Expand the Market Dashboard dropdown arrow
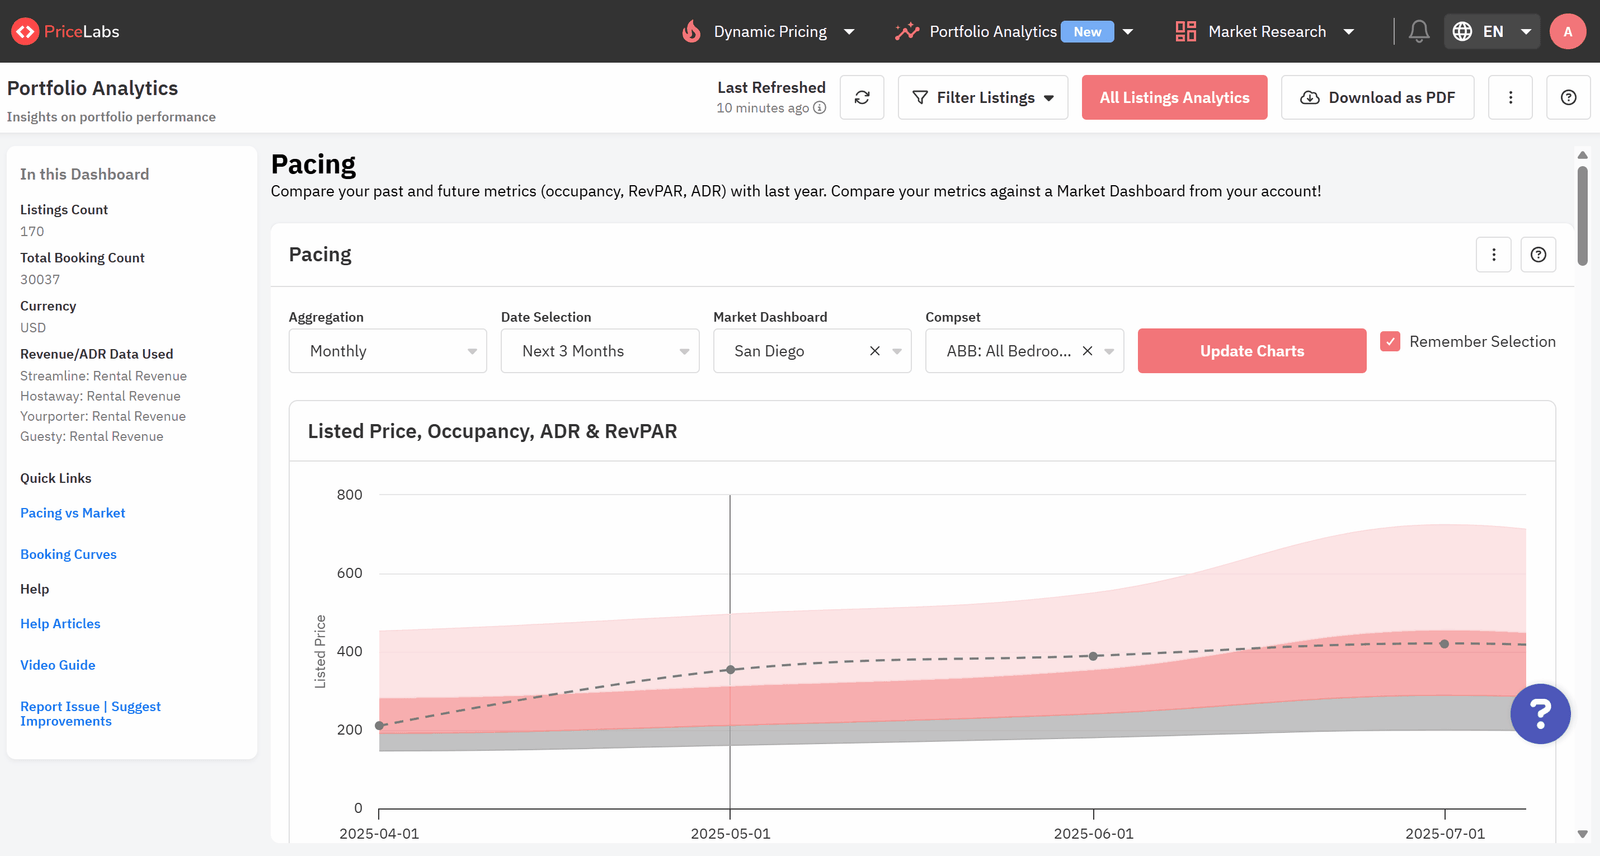The width and height of the screenshot is (1600, 856). click(x=897, y=351)
